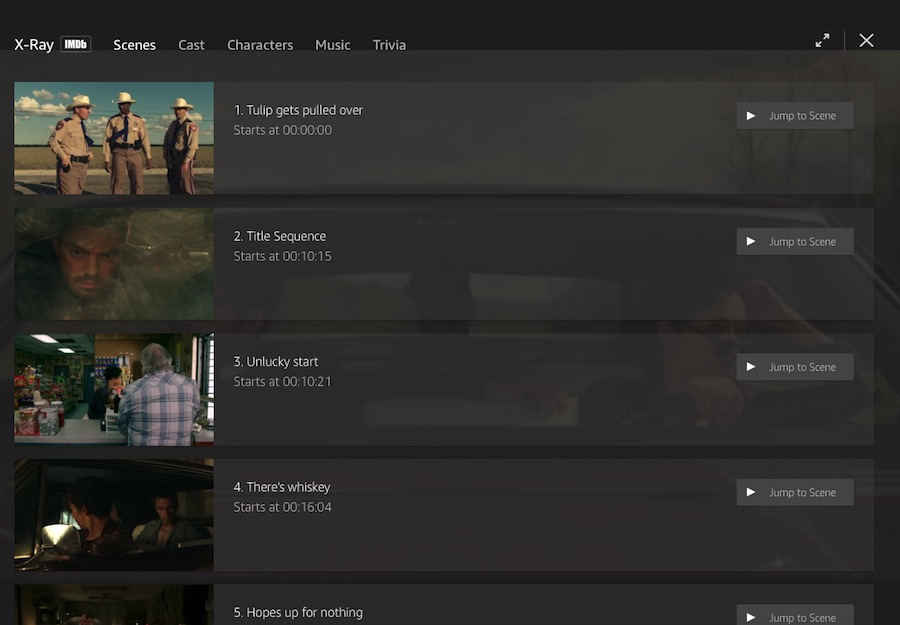Click title '5. Hopes up for nothing'
This screenshot has height=625, width=900.
click(298, 612)
